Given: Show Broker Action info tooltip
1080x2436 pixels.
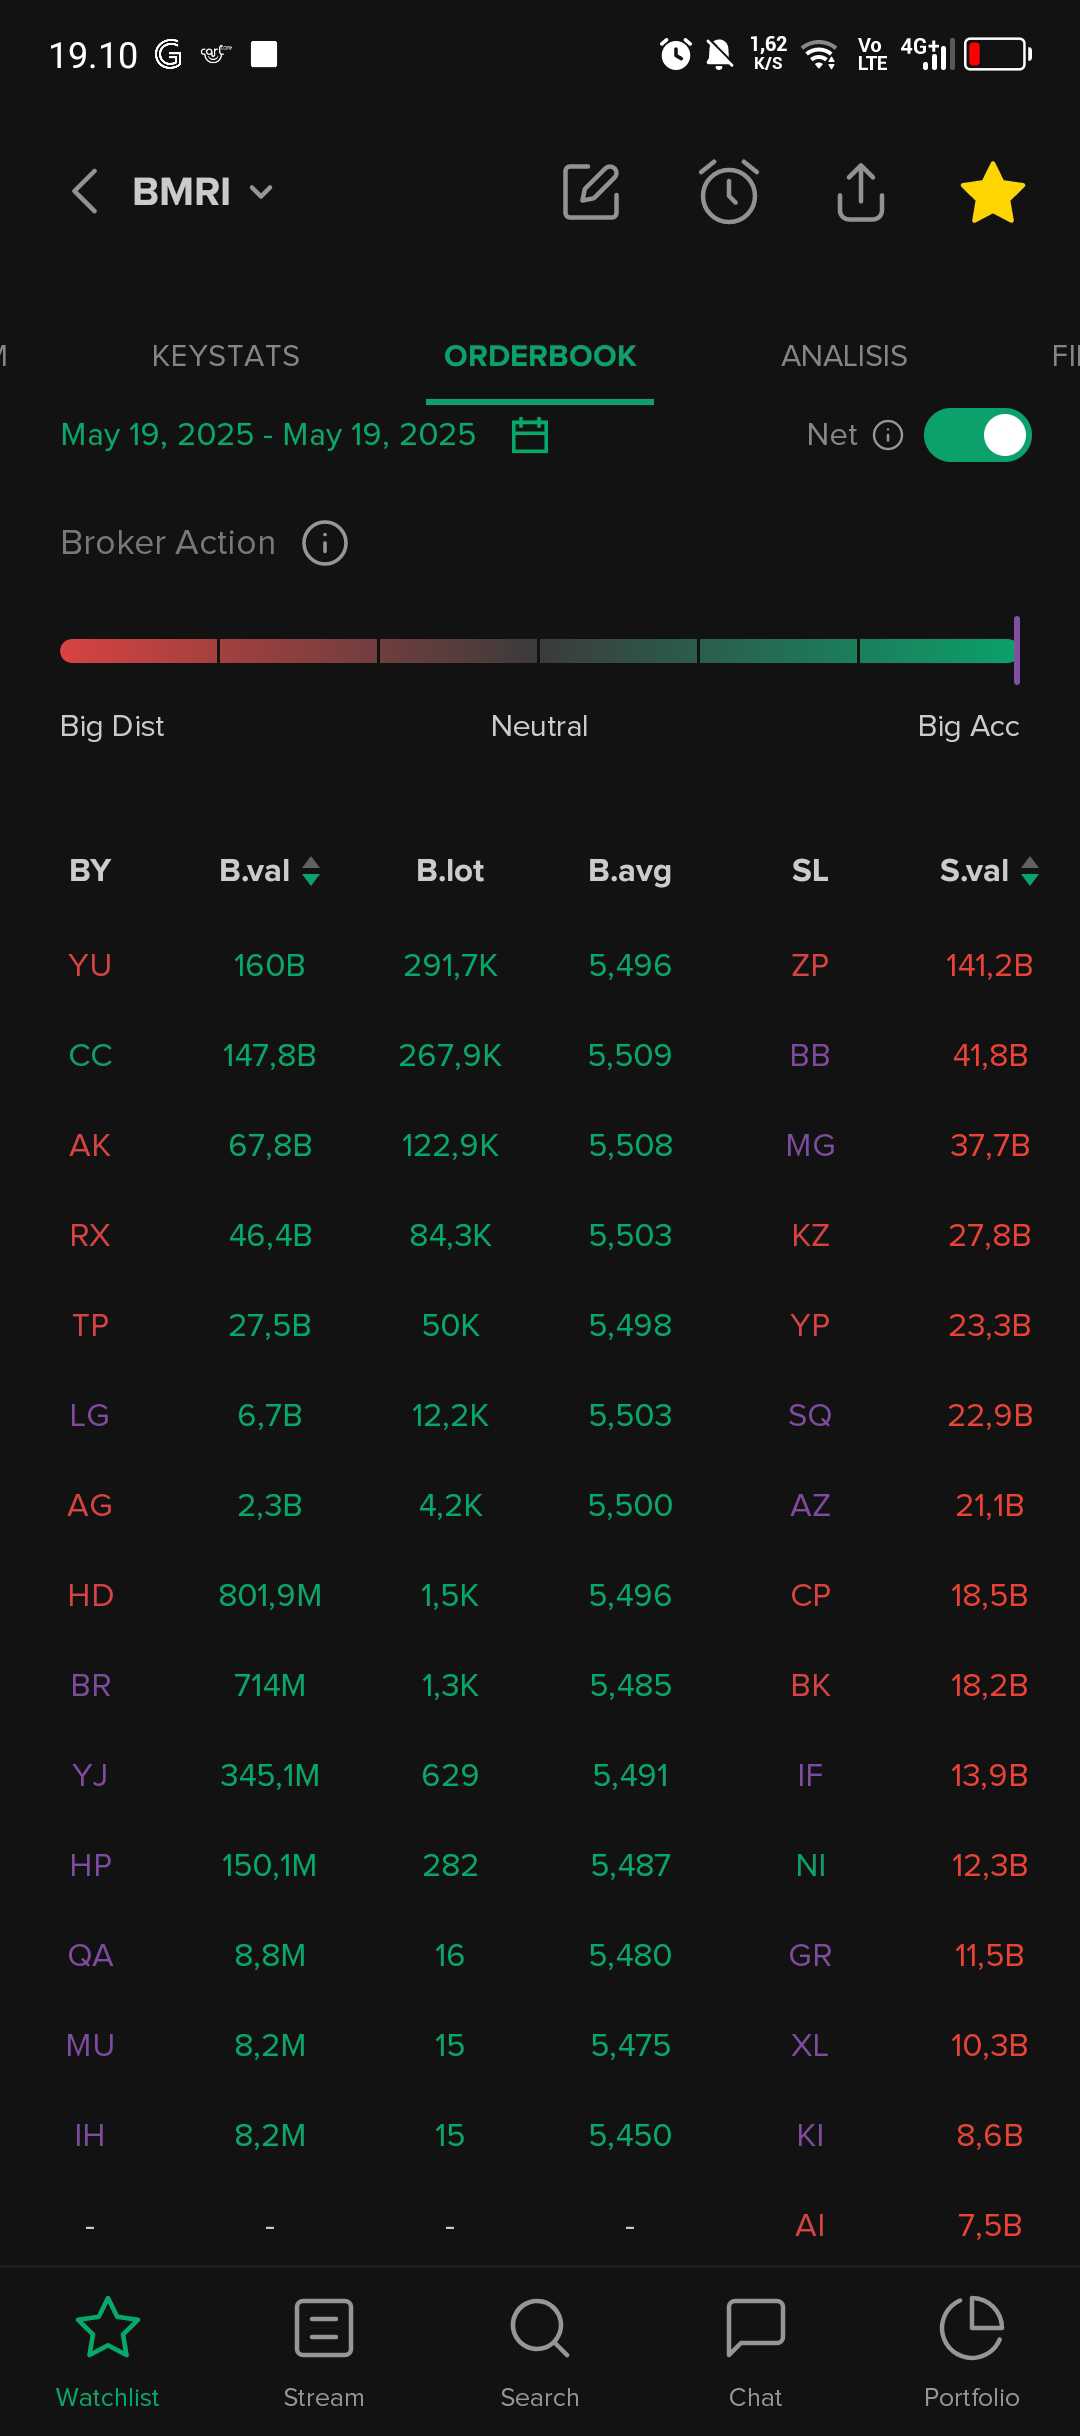Looking at the screenshot, I should point(325,543).
